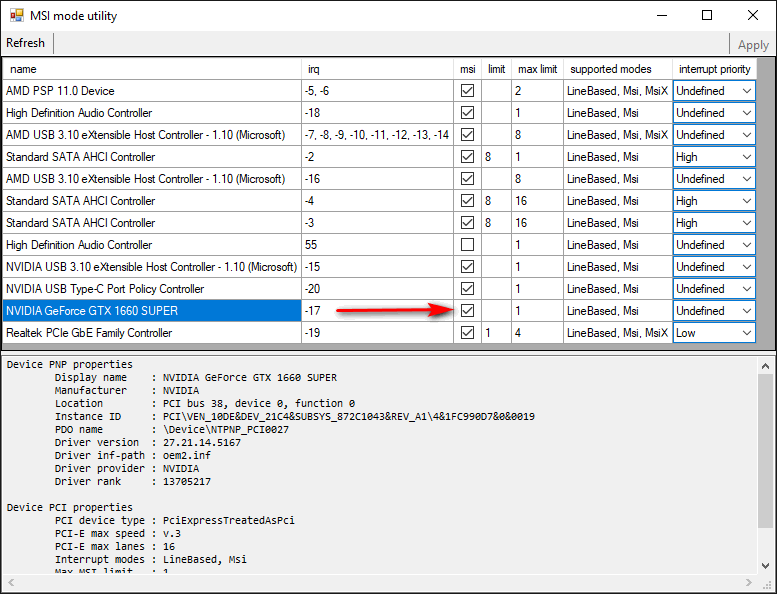
Task: Click supported modes cell for AMD PSP 11.0 Device
Action: pyautogui.click(x=617, y=91)
